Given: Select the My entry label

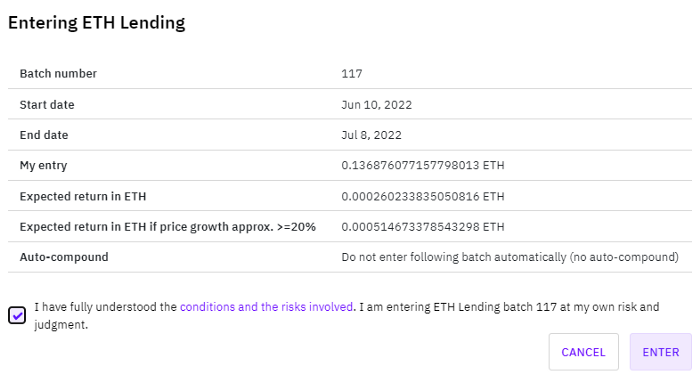Looking at the screenshot, I should pos(43,166).
